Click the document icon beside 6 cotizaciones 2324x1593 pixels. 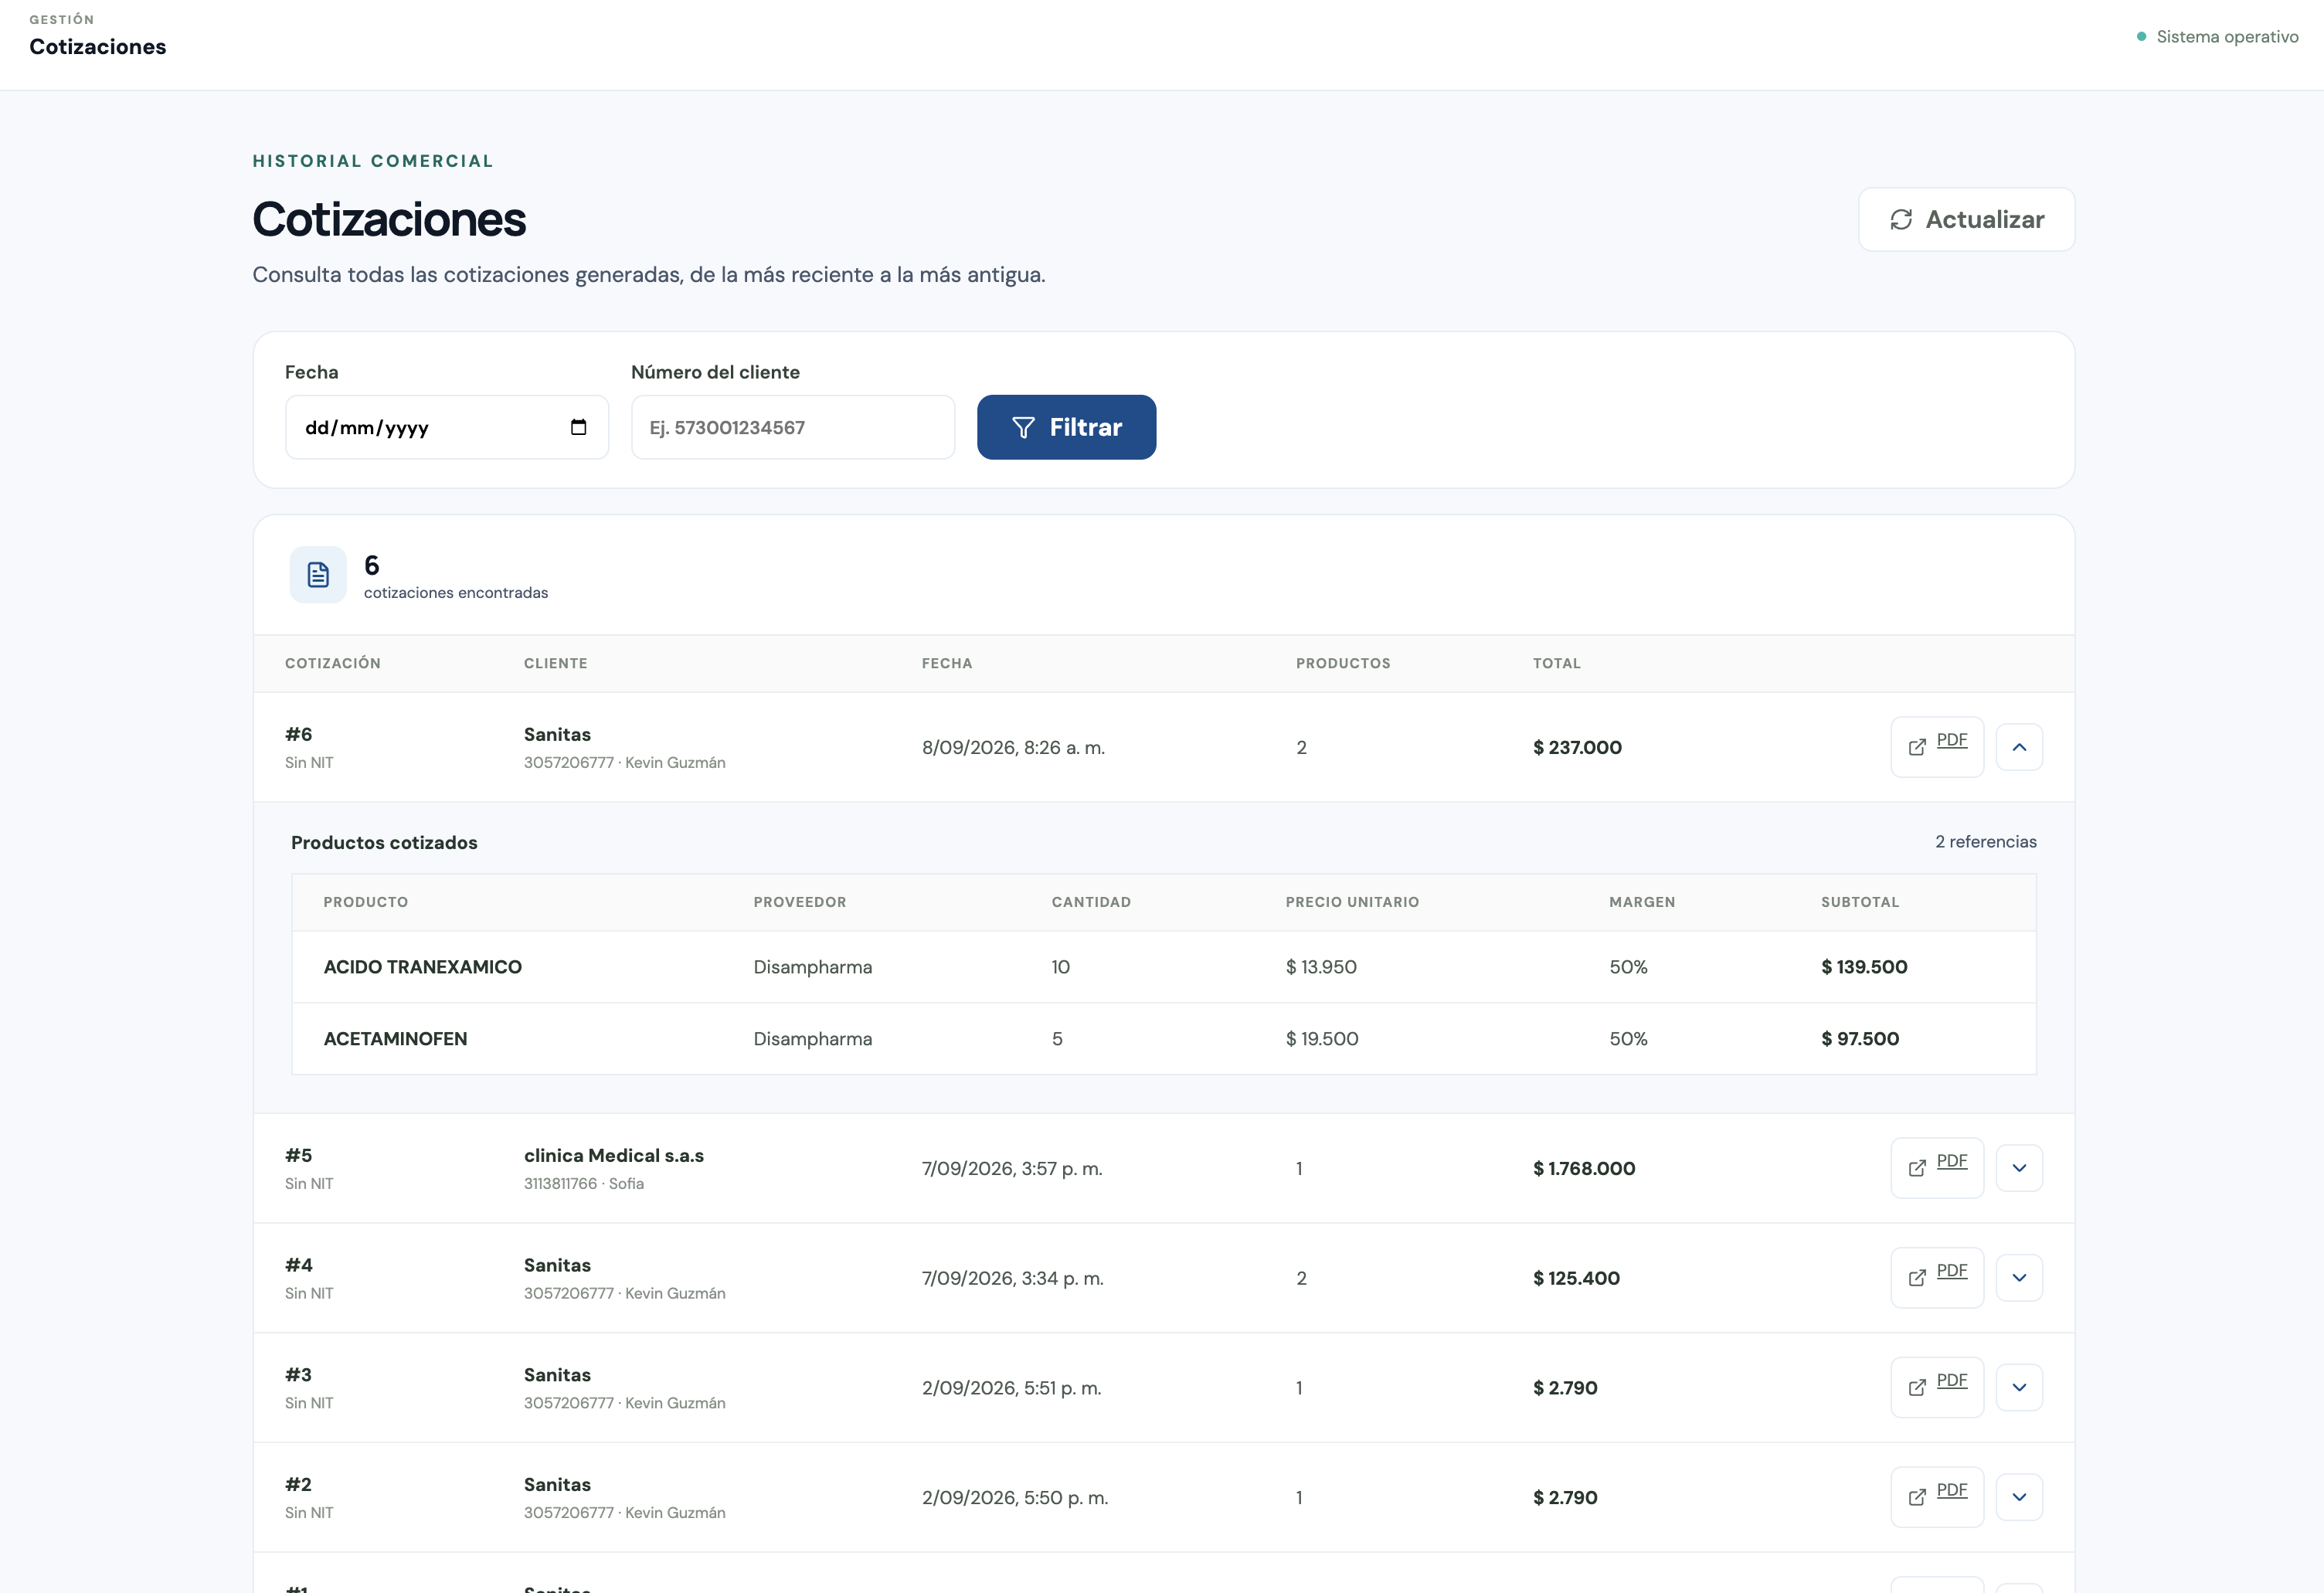pyautogui.click(x=318, y=574)
